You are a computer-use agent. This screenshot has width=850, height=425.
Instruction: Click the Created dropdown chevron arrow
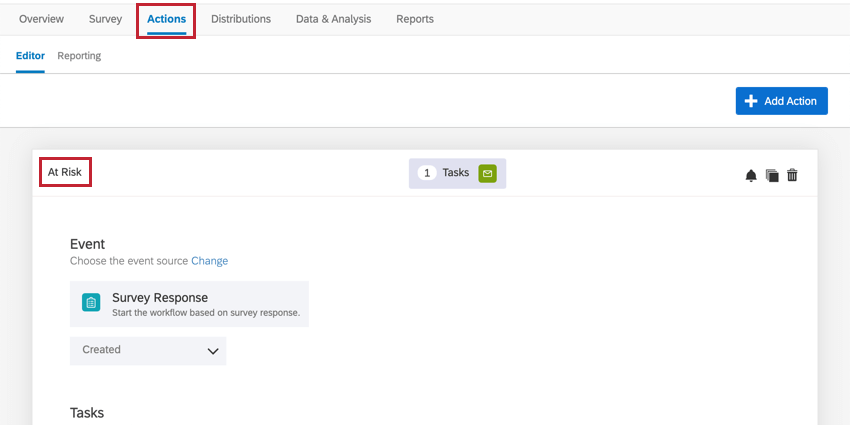point(212,351)
